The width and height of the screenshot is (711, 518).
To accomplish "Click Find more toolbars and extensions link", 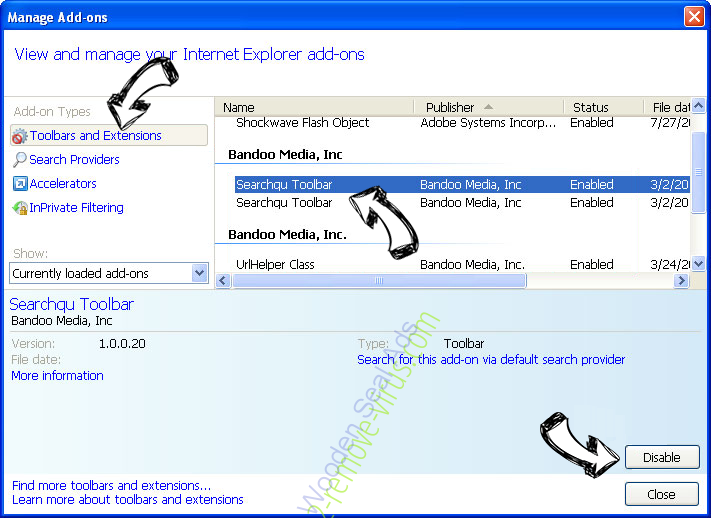I will (111, 485).
